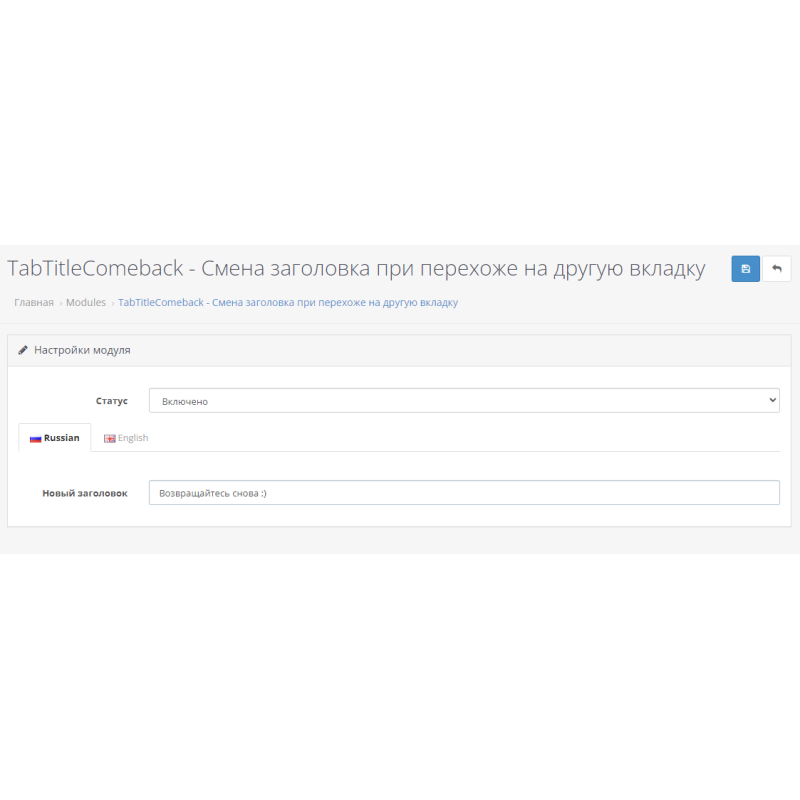Viewport: 800px width, 800px height.
Task: Click the chevron on the status dropdown
Action: pos(773,399)
